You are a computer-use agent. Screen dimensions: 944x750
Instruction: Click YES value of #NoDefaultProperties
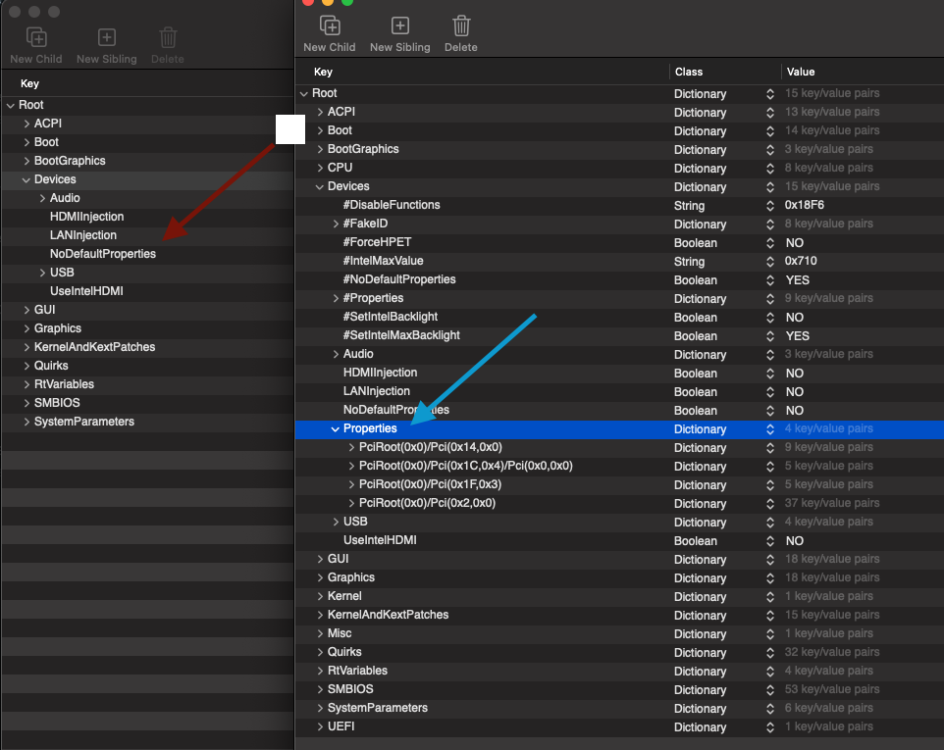pyautogui.click(x=798, y=280)
